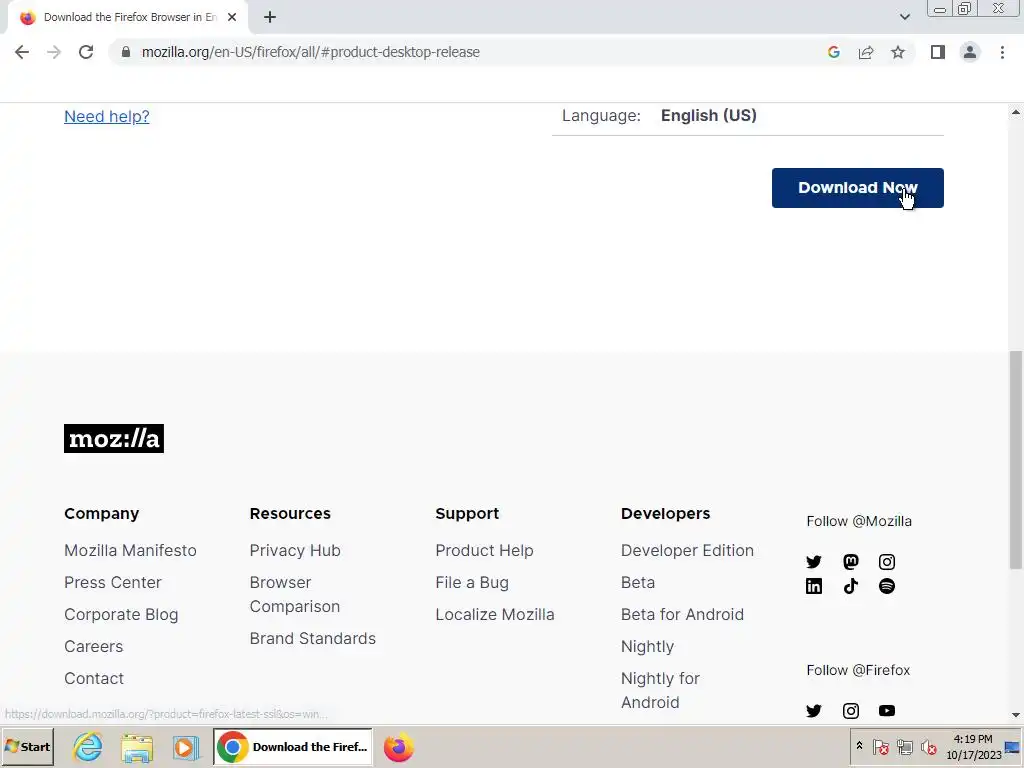Viewport: 1024px width, 768px height.
Task: Focus the address bar URL
Action: pos(311,52)
